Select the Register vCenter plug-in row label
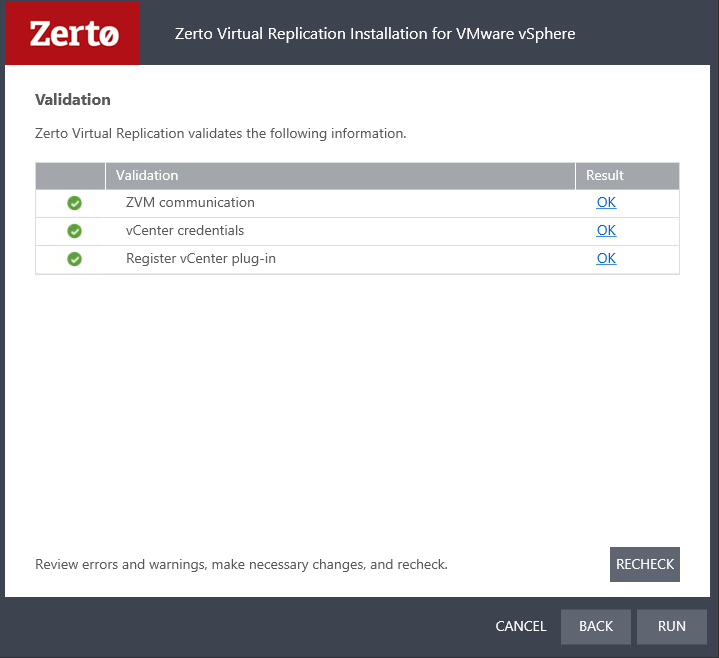This screenshot has width=719, height=658. click(200, 258)
